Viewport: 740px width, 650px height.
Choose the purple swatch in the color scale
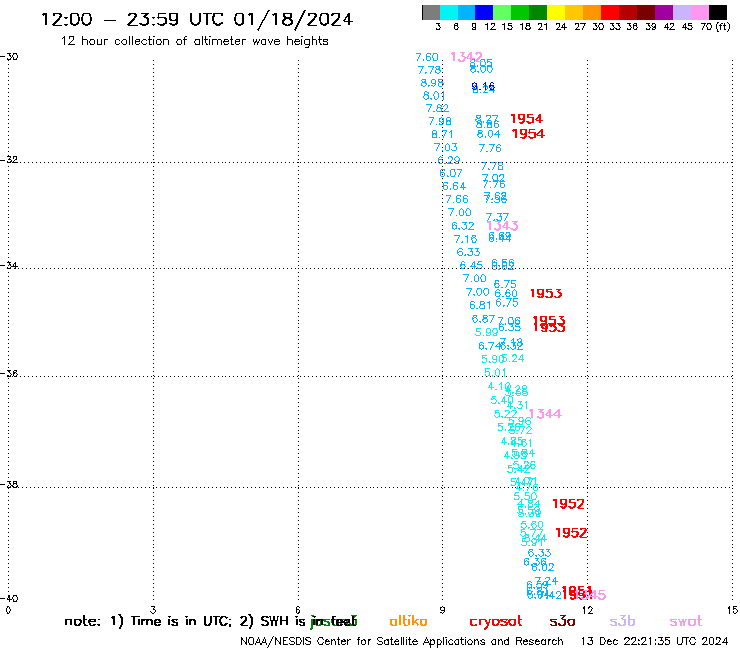663,12
